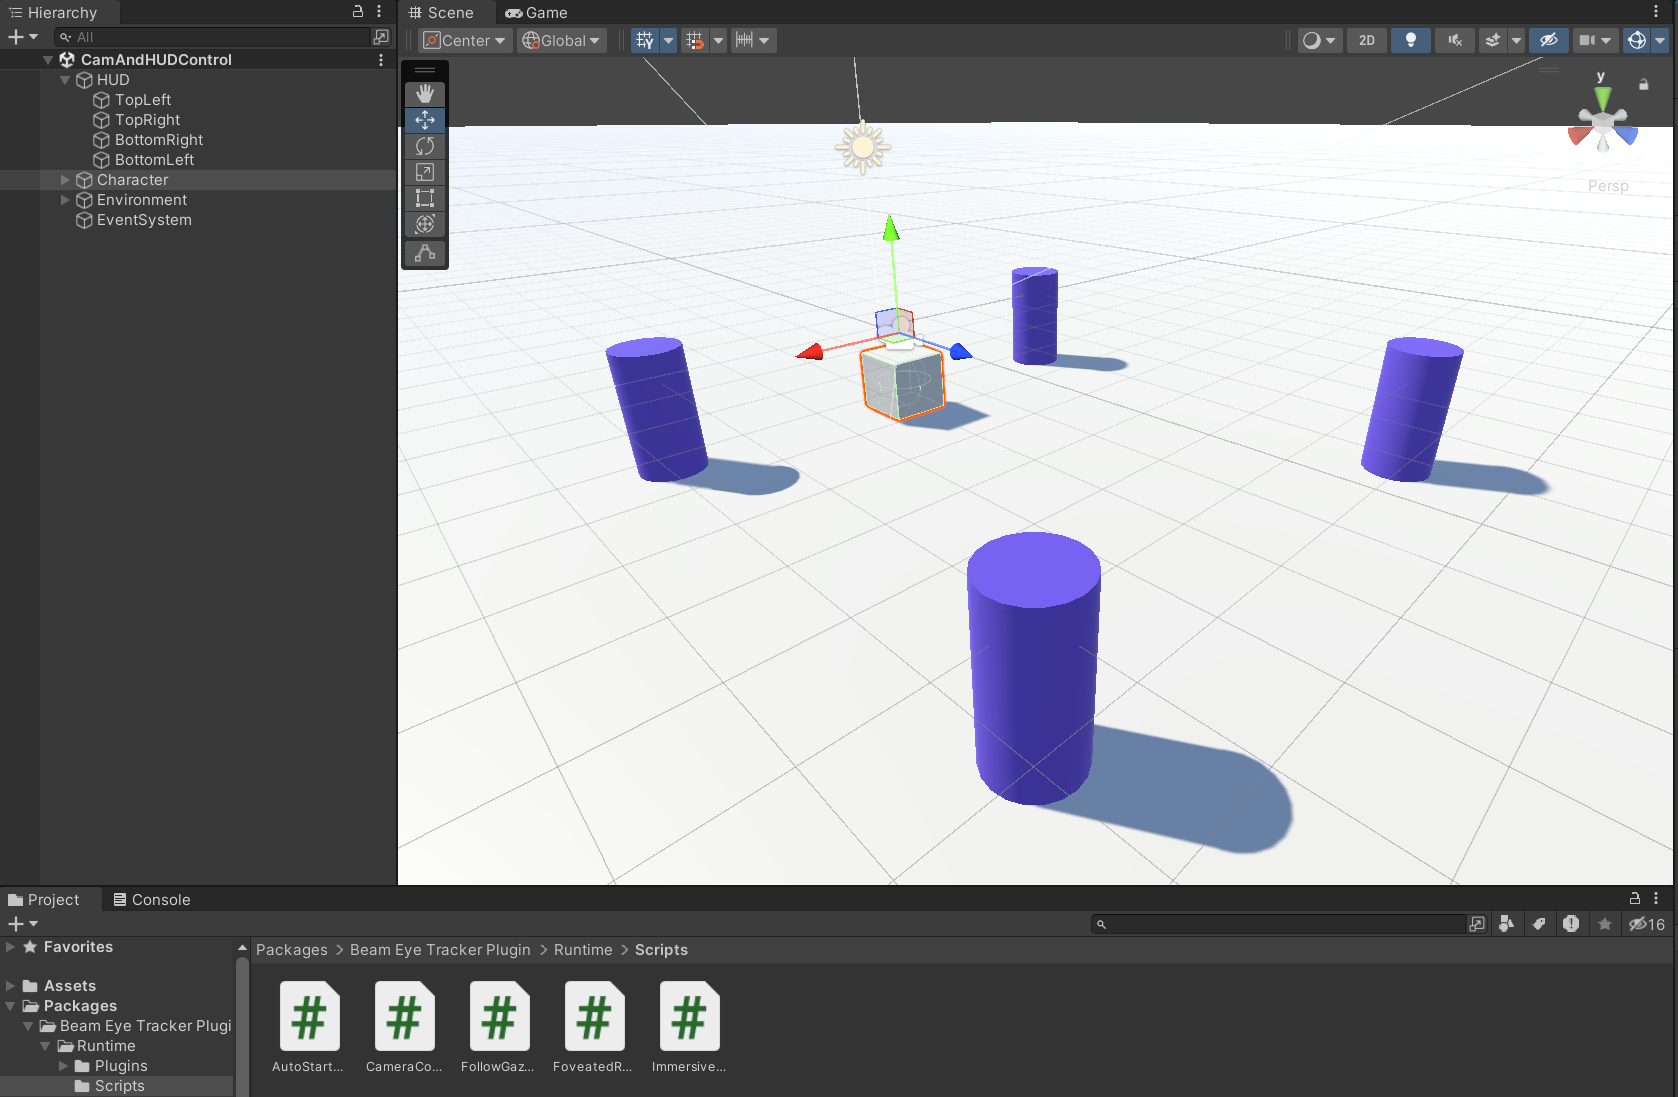Toggle scene lighting
Screen dimensions: 1678x1097
(1410, 40)
